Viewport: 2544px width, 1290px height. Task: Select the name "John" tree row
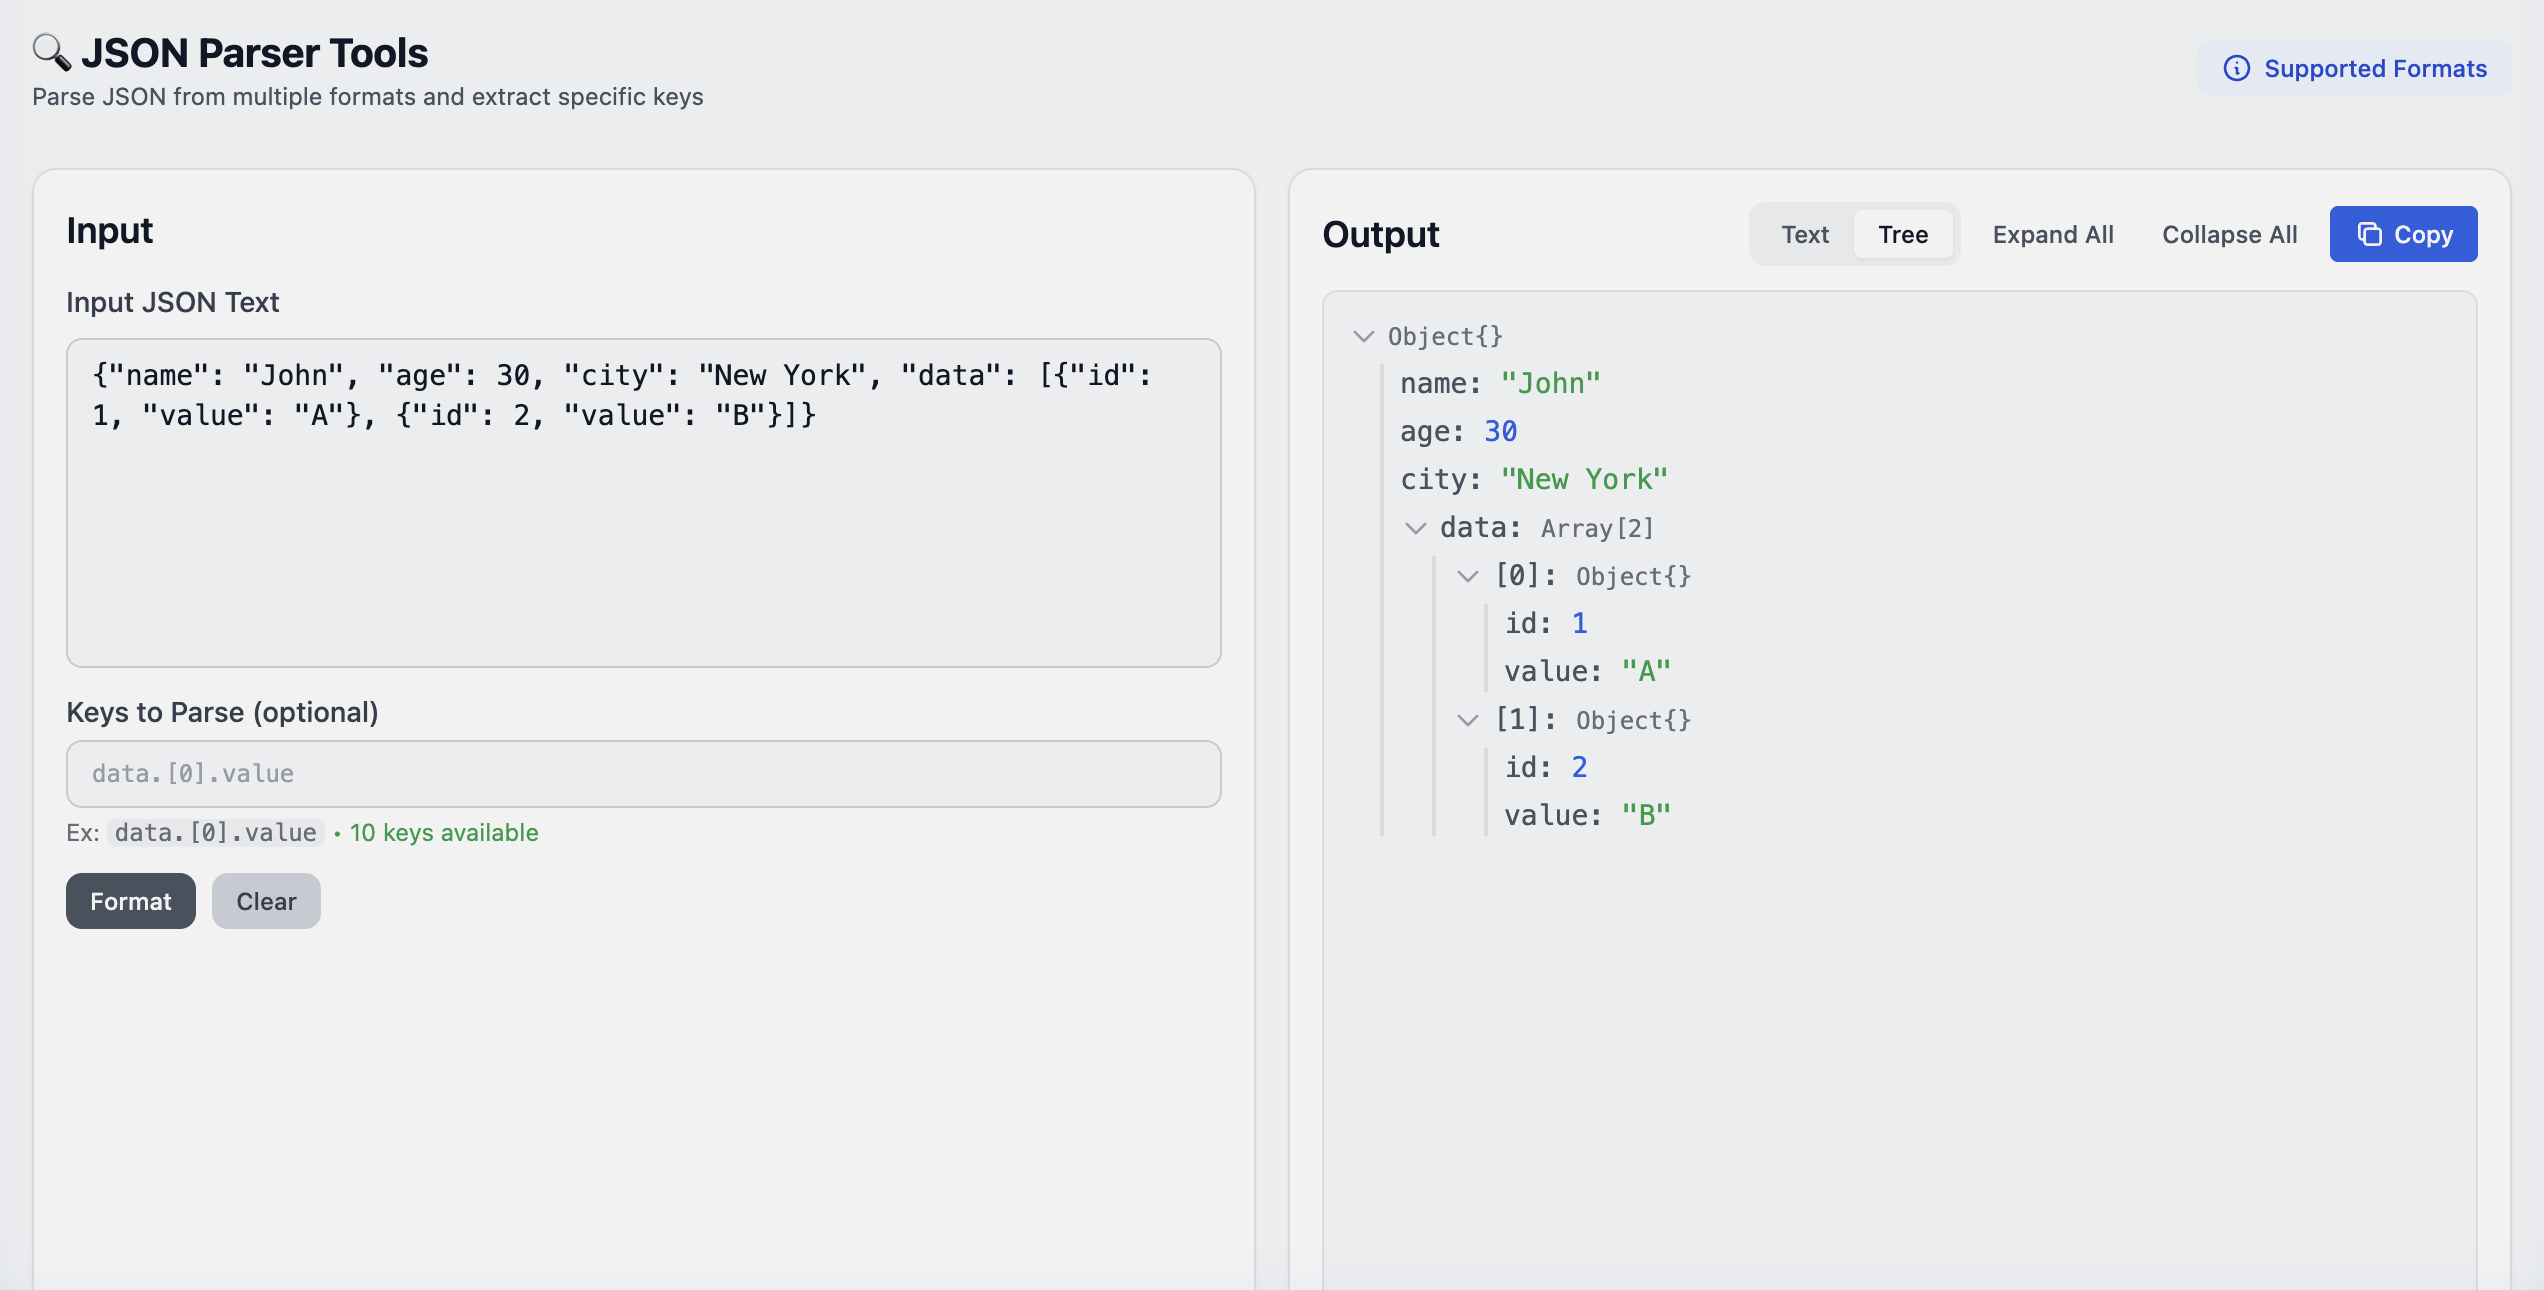[x=1500, y=383]
